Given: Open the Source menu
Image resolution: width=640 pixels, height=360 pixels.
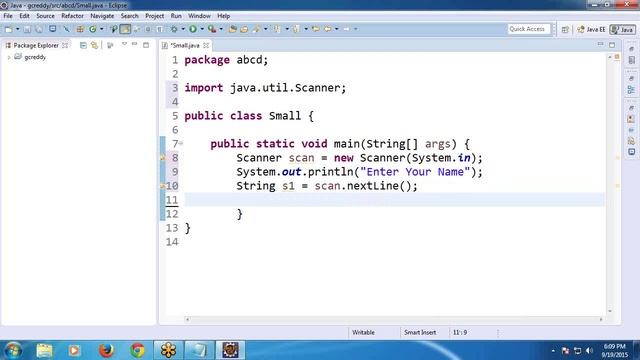Looking at the screenshot, I should pos(45,16).
